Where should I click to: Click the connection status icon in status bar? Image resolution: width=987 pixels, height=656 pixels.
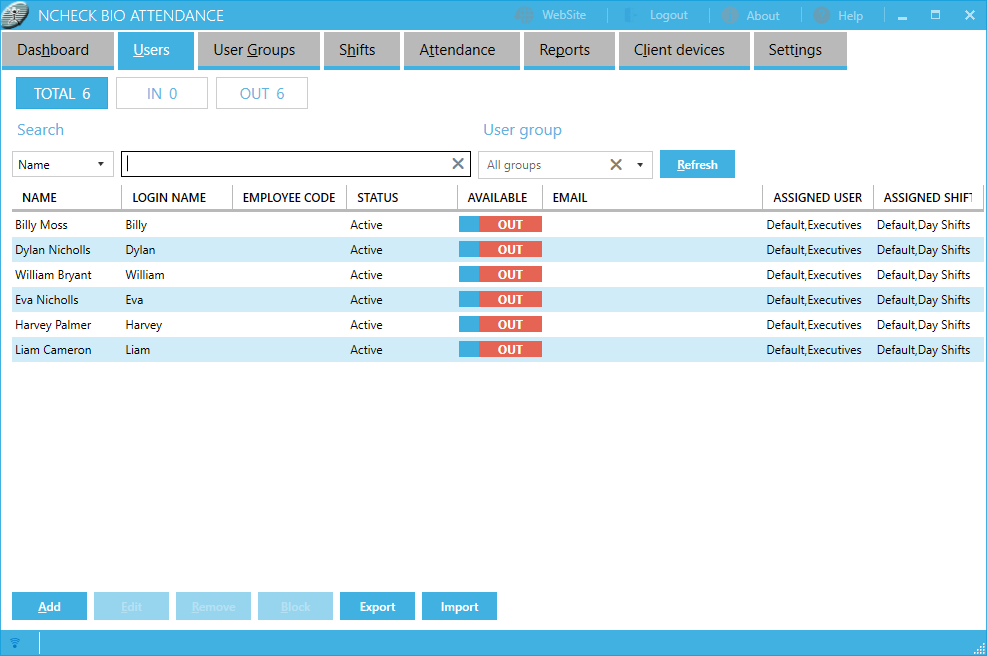[x=15, y=643]
